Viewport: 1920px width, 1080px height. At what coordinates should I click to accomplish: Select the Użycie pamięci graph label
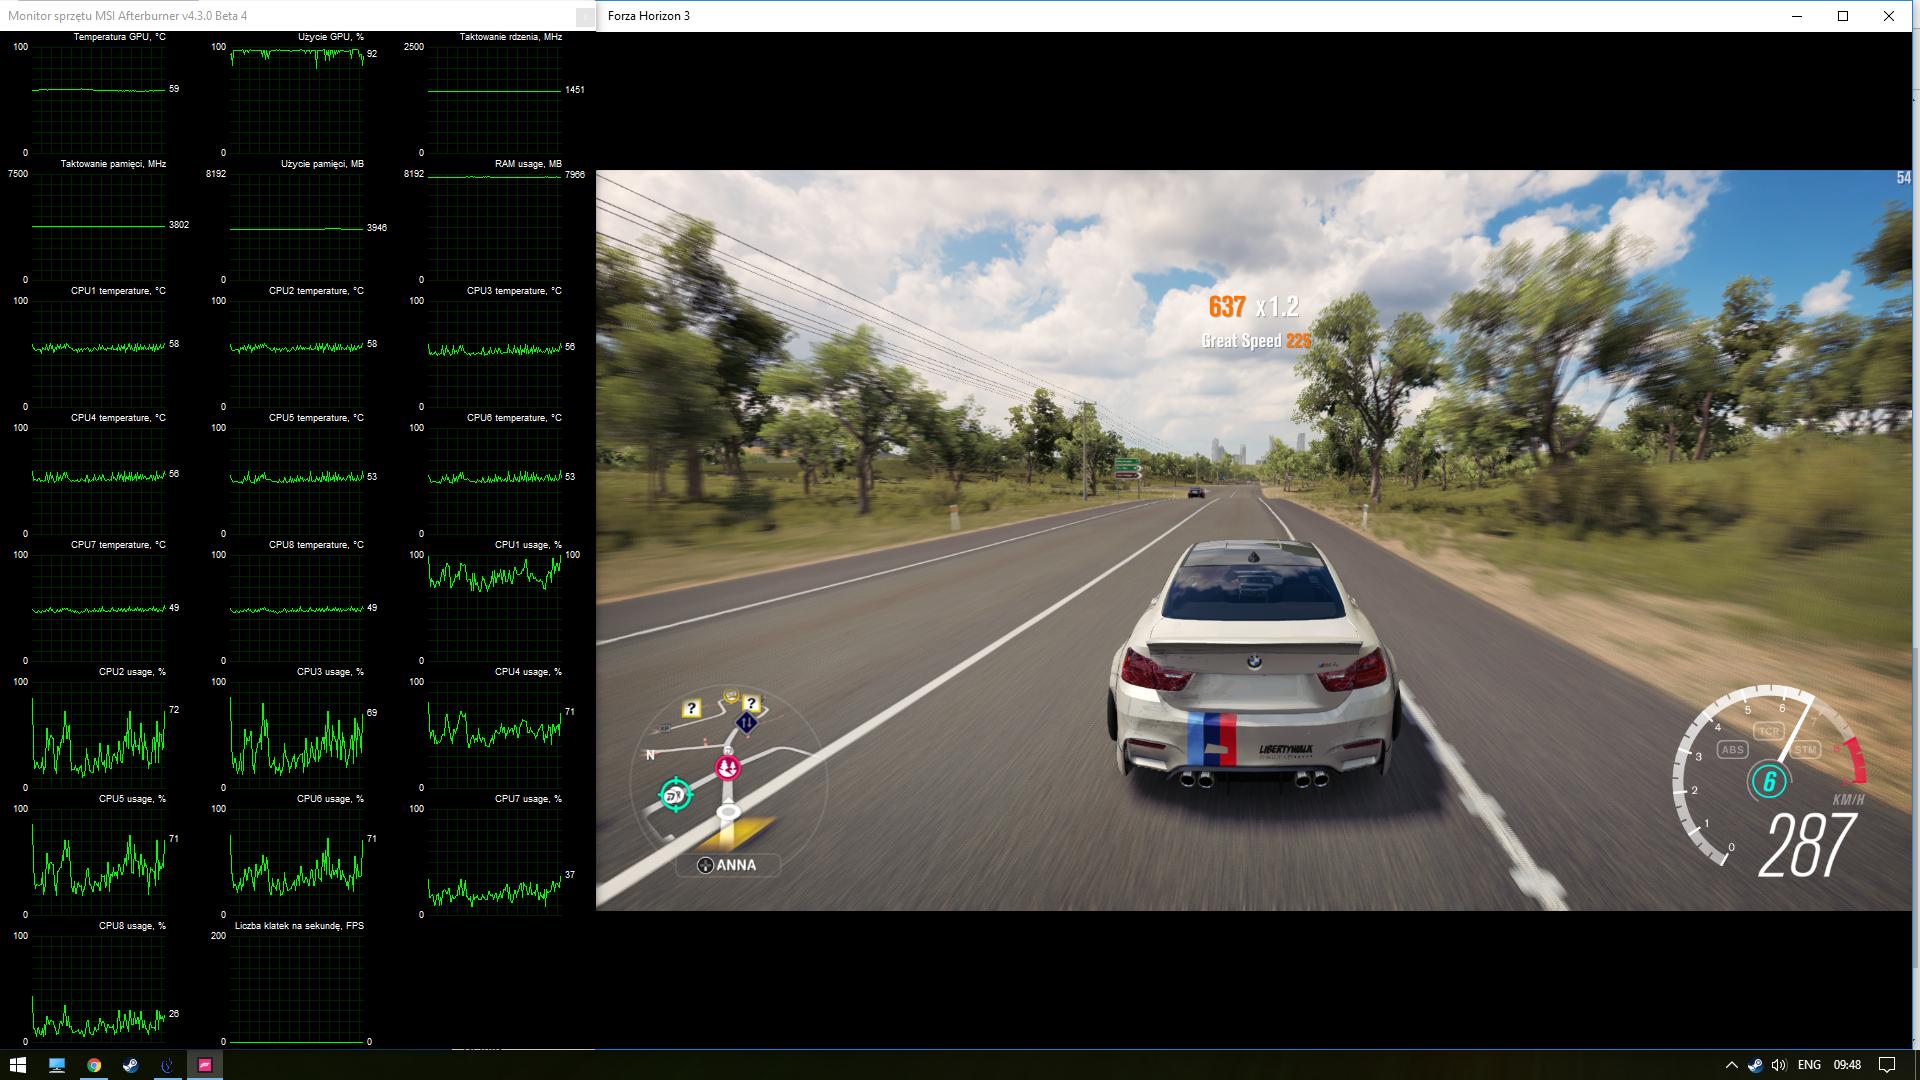(x=322, y=164)
